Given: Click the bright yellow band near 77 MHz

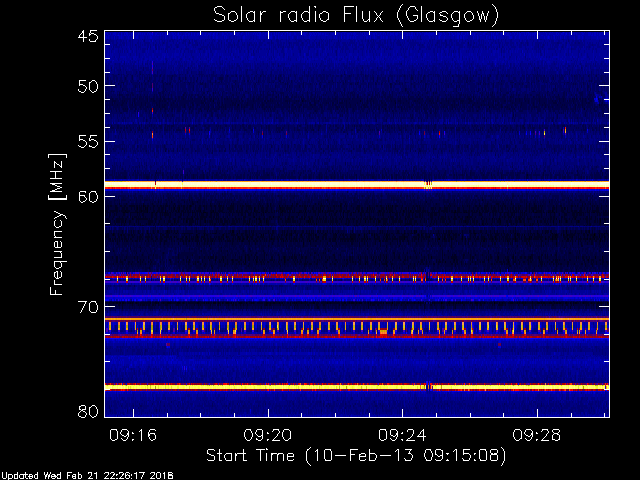Looking at the screenshot, I should click(357, 387).
